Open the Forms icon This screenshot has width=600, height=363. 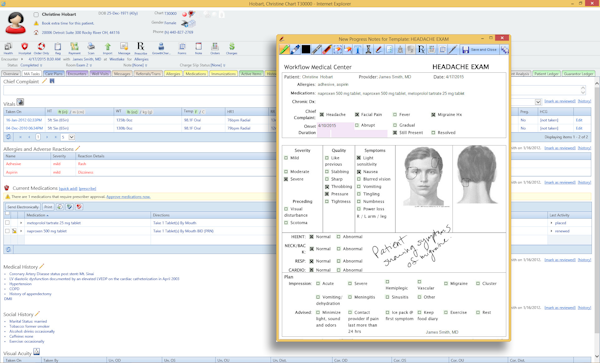[182, 47]
